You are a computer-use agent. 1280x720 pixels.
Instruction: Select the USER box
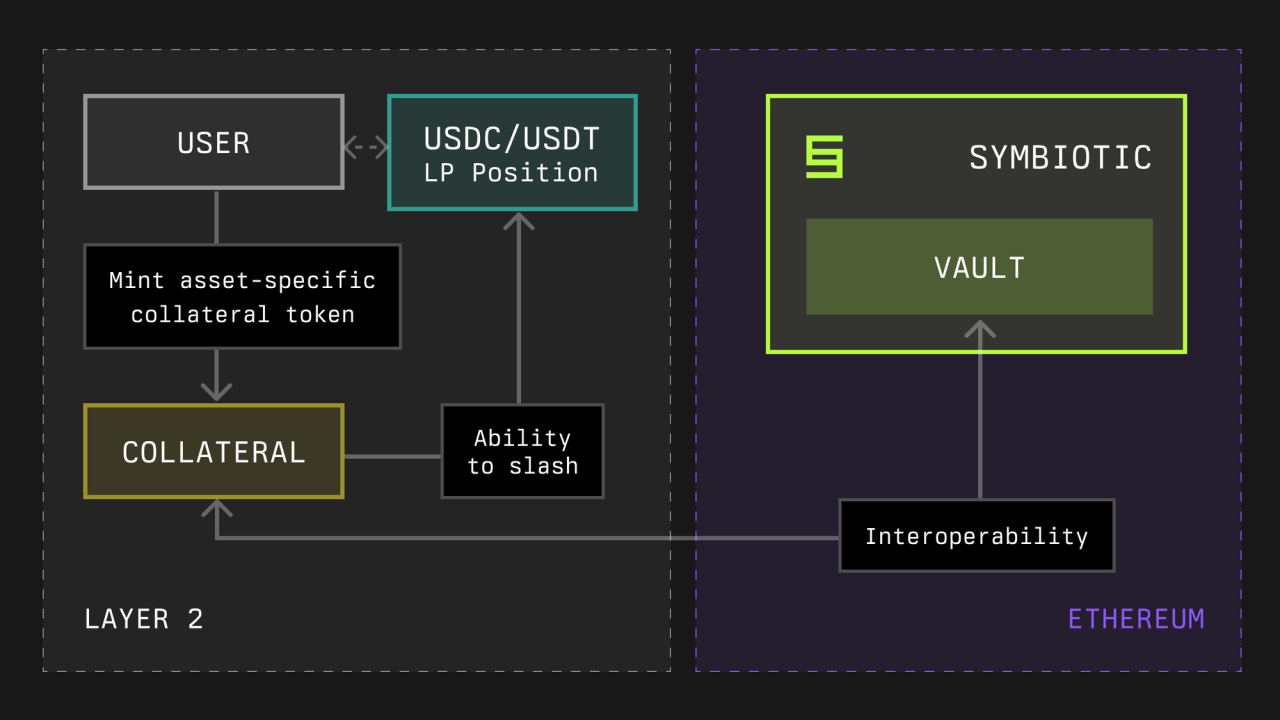point(214,142)
